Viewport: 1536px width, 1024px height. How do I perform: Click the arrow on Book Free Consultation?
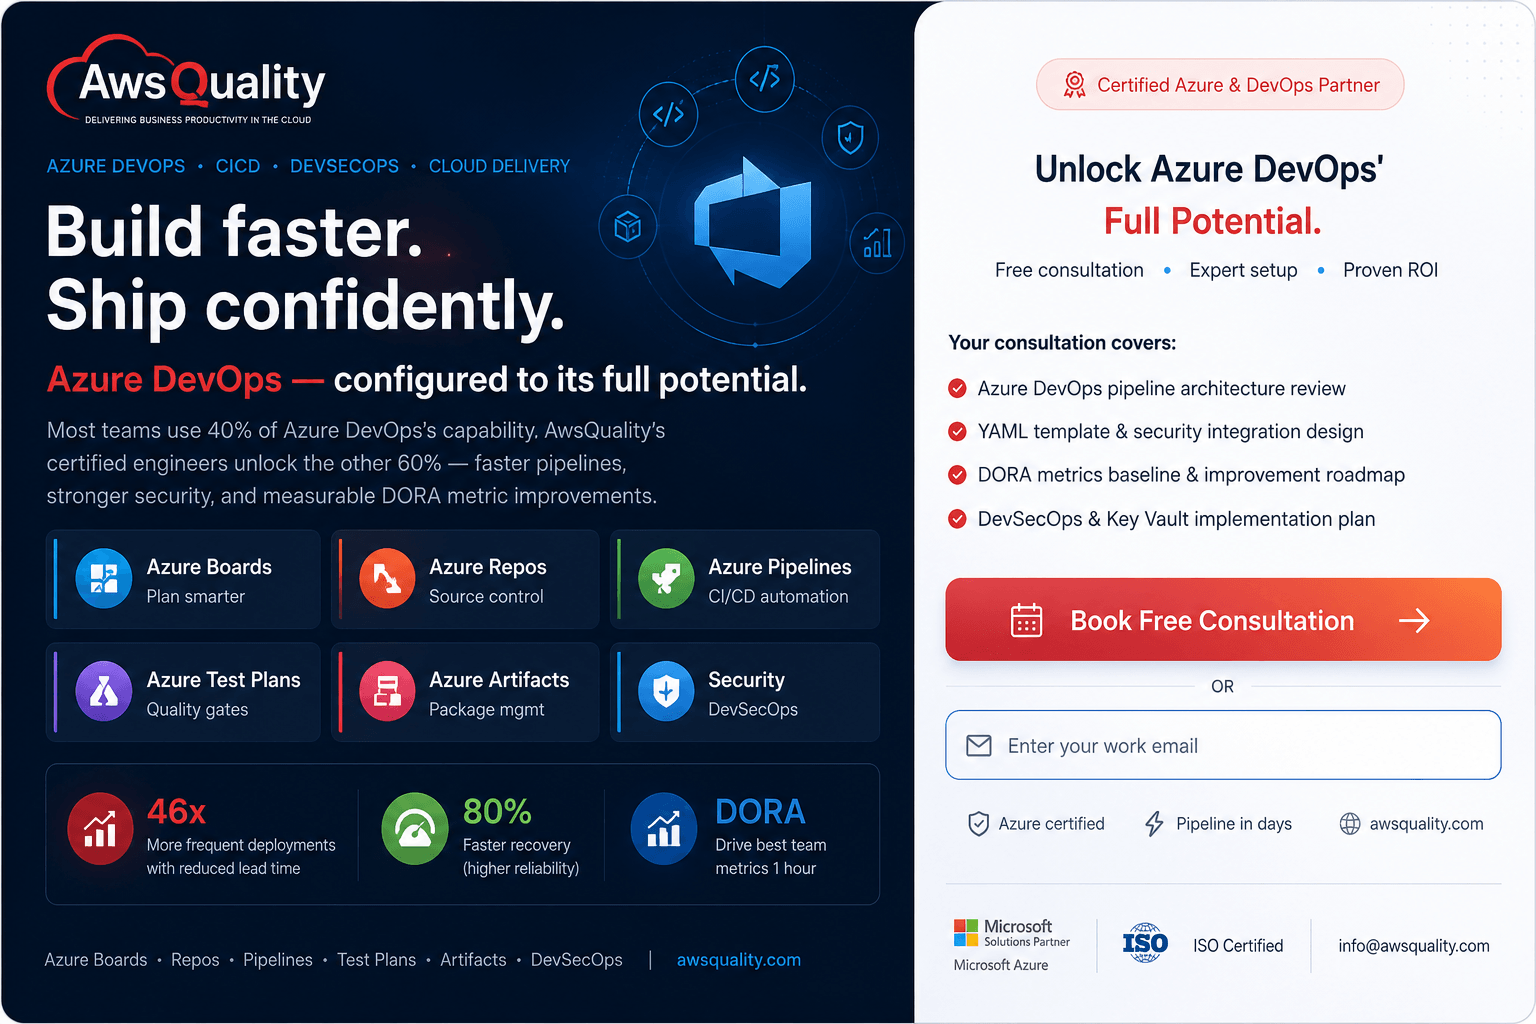pyautogui.click(x=1414, y=621)
